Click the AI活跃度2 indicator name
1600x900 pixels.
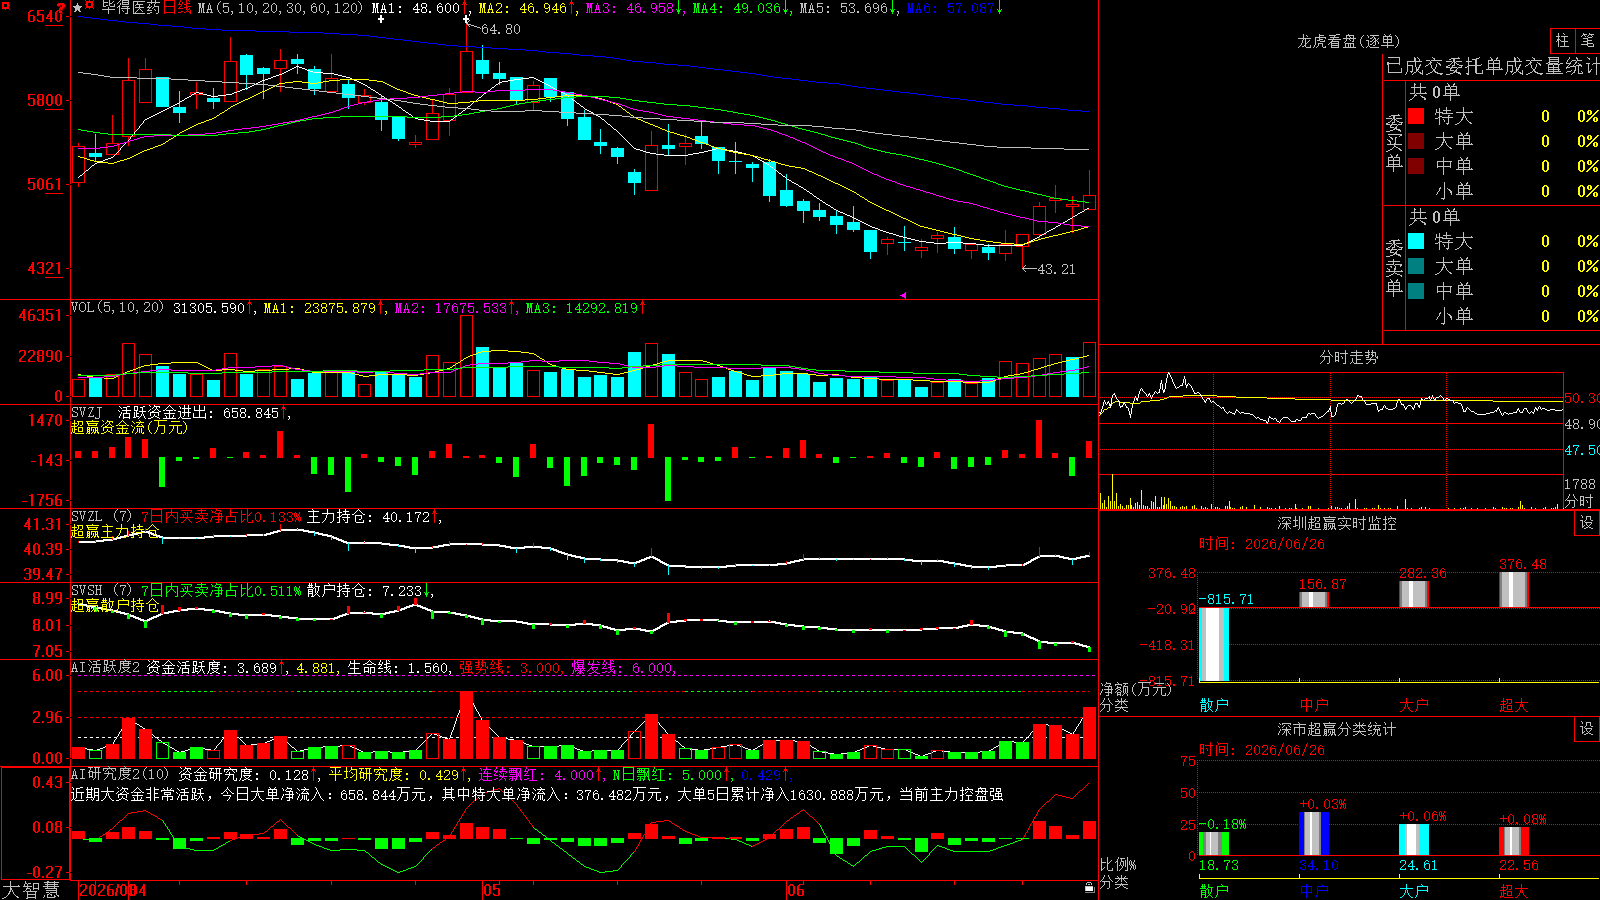click(106, 668)
